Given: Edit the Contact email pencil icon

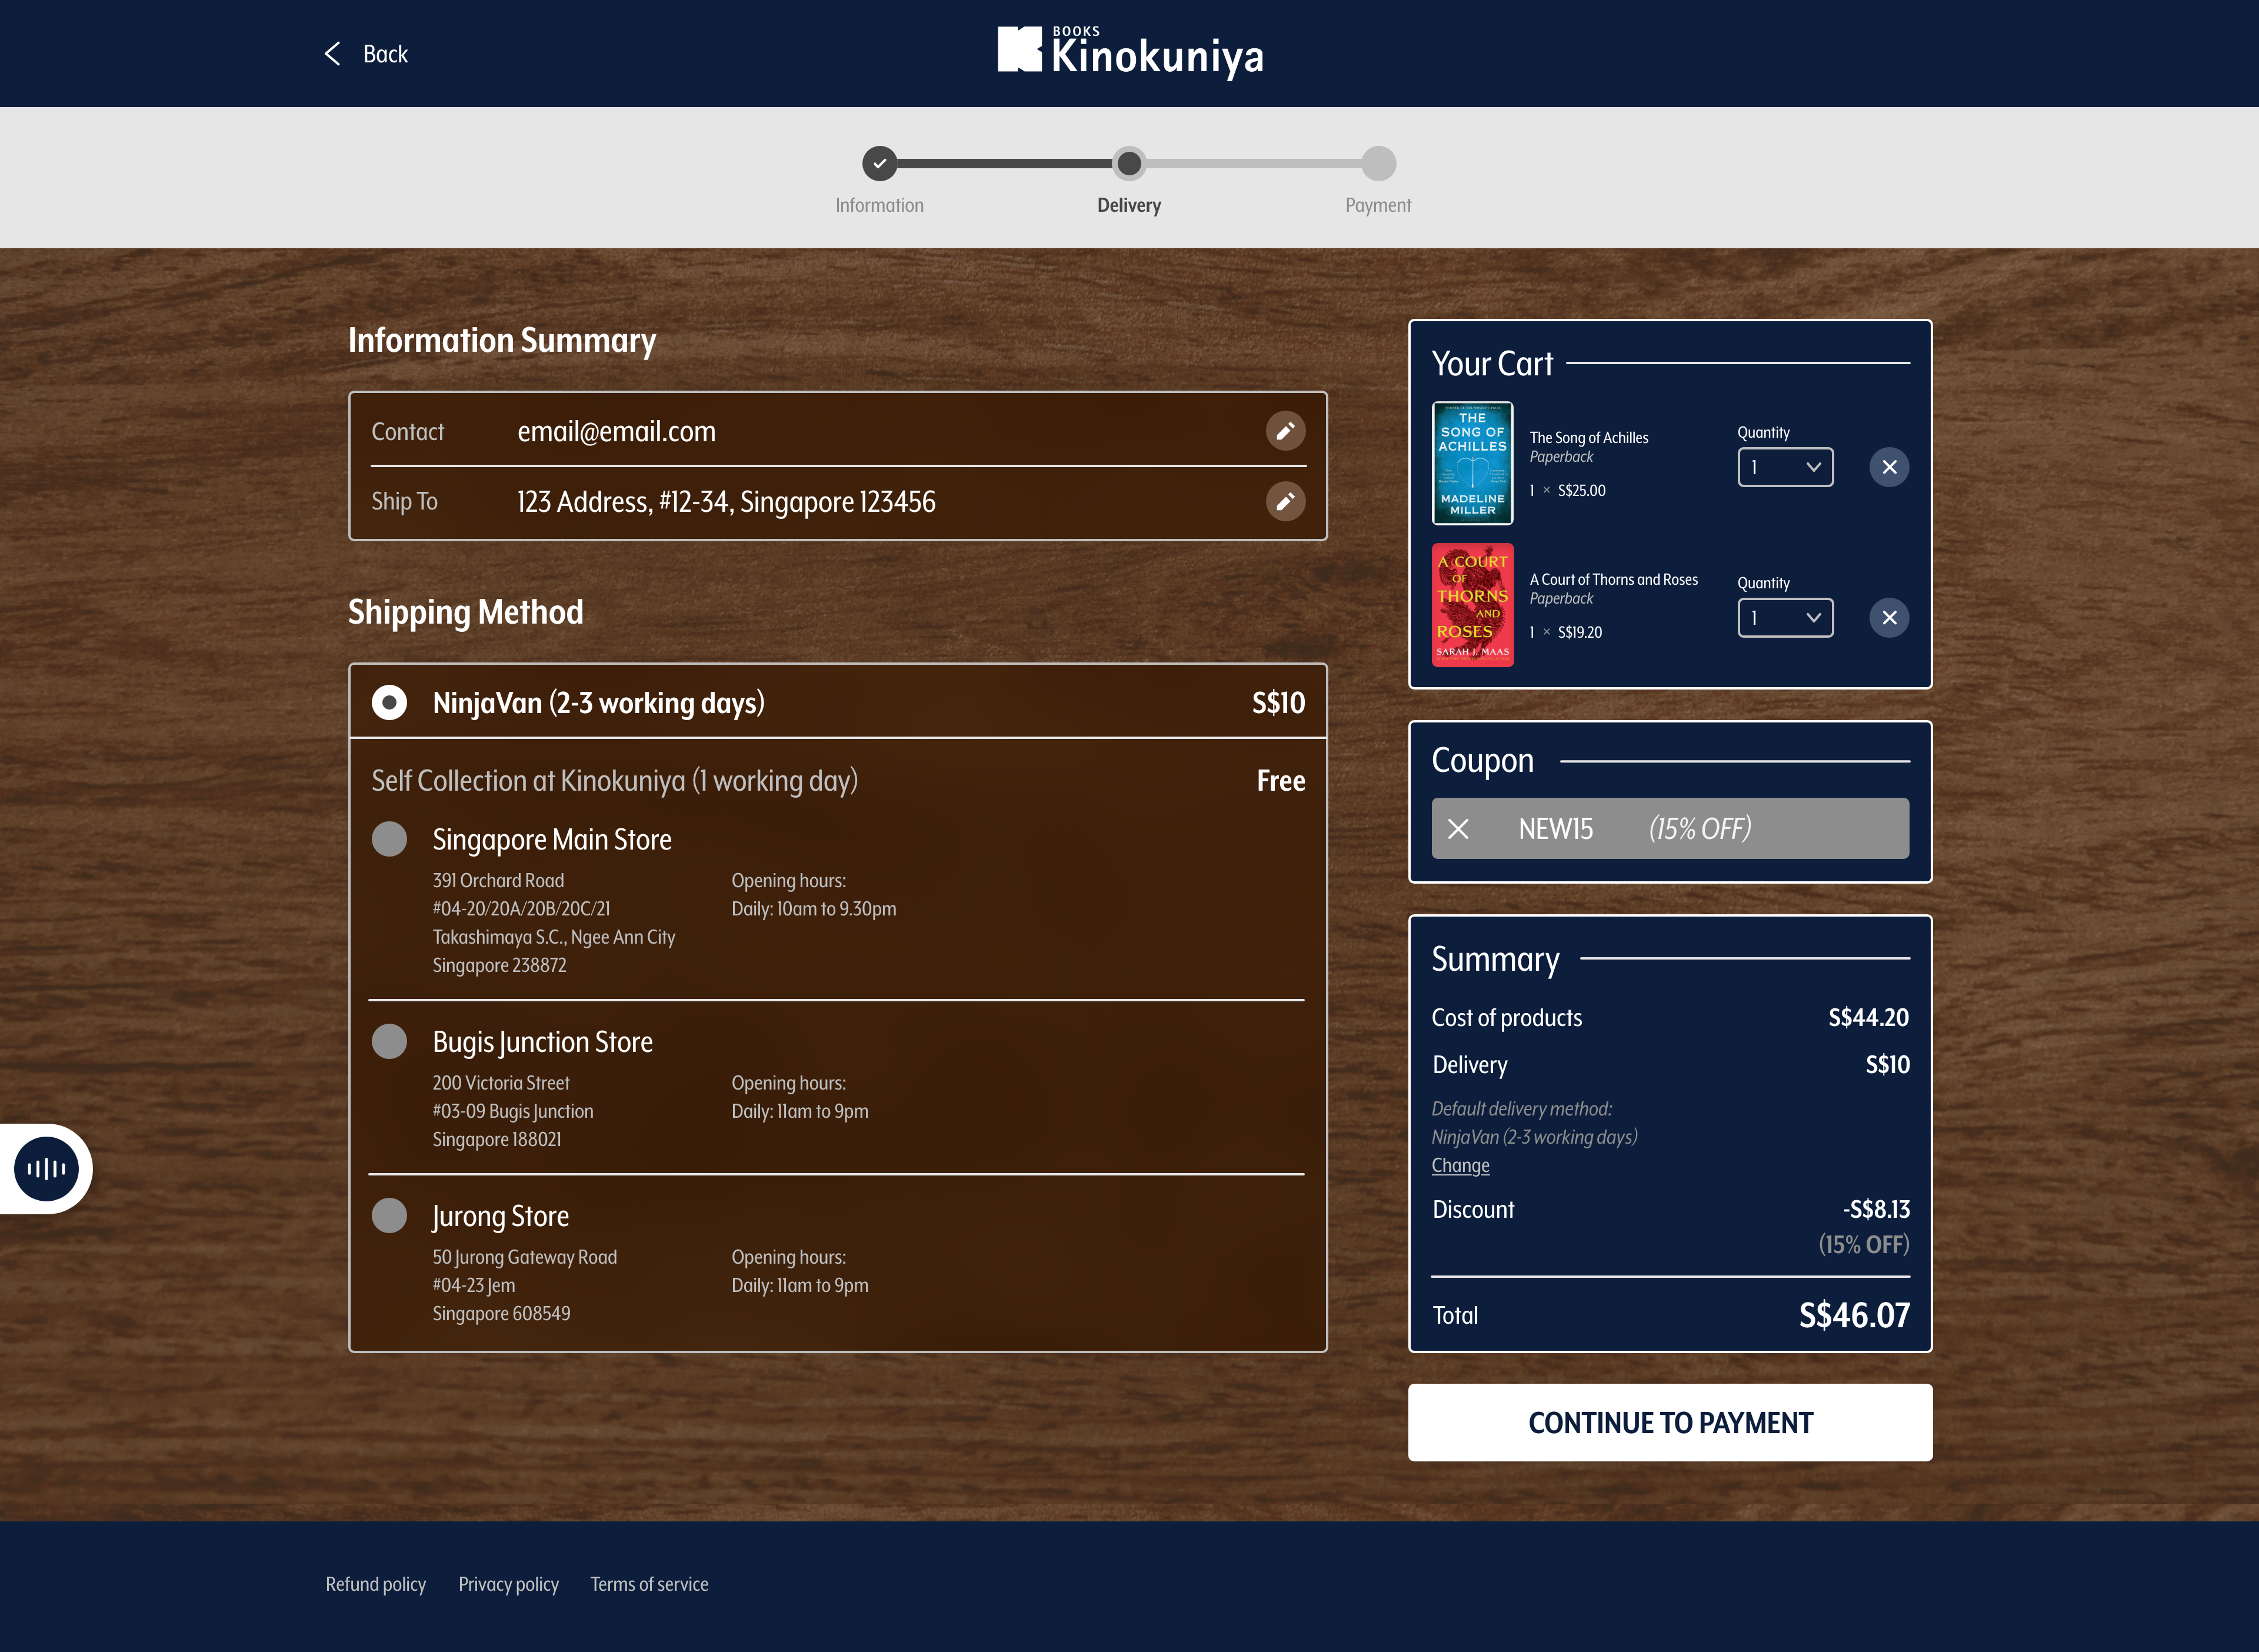Looking at the screenshot, I should [x=1285, y=431].
